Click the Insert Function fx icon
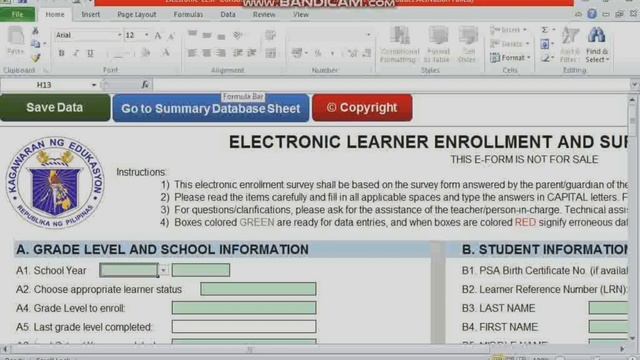Image resolution: width=640 pixels, height=360 pixels. tap(145, 84)
